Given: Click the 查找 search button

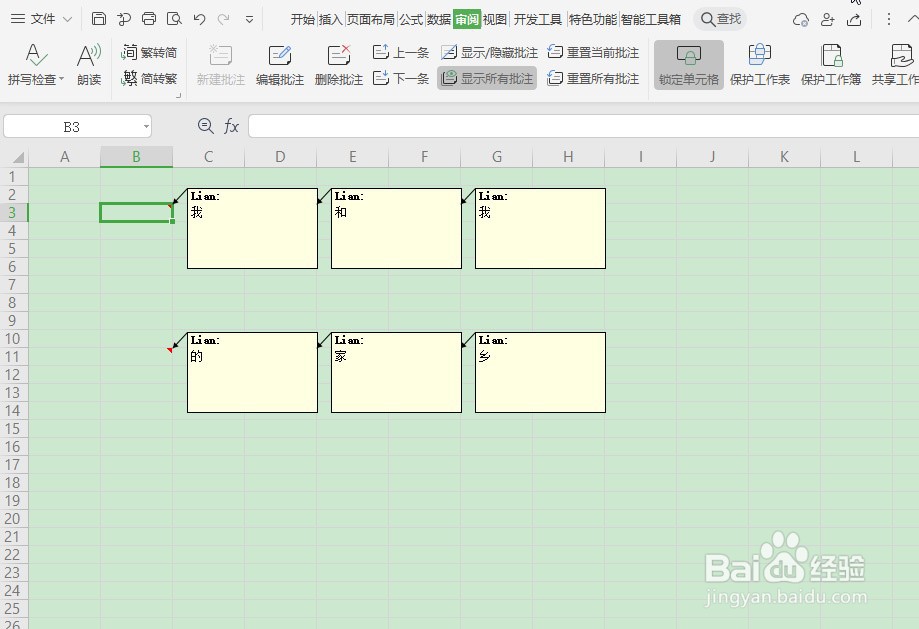Looking at the screenshot, I should click(x=721, y=19).
